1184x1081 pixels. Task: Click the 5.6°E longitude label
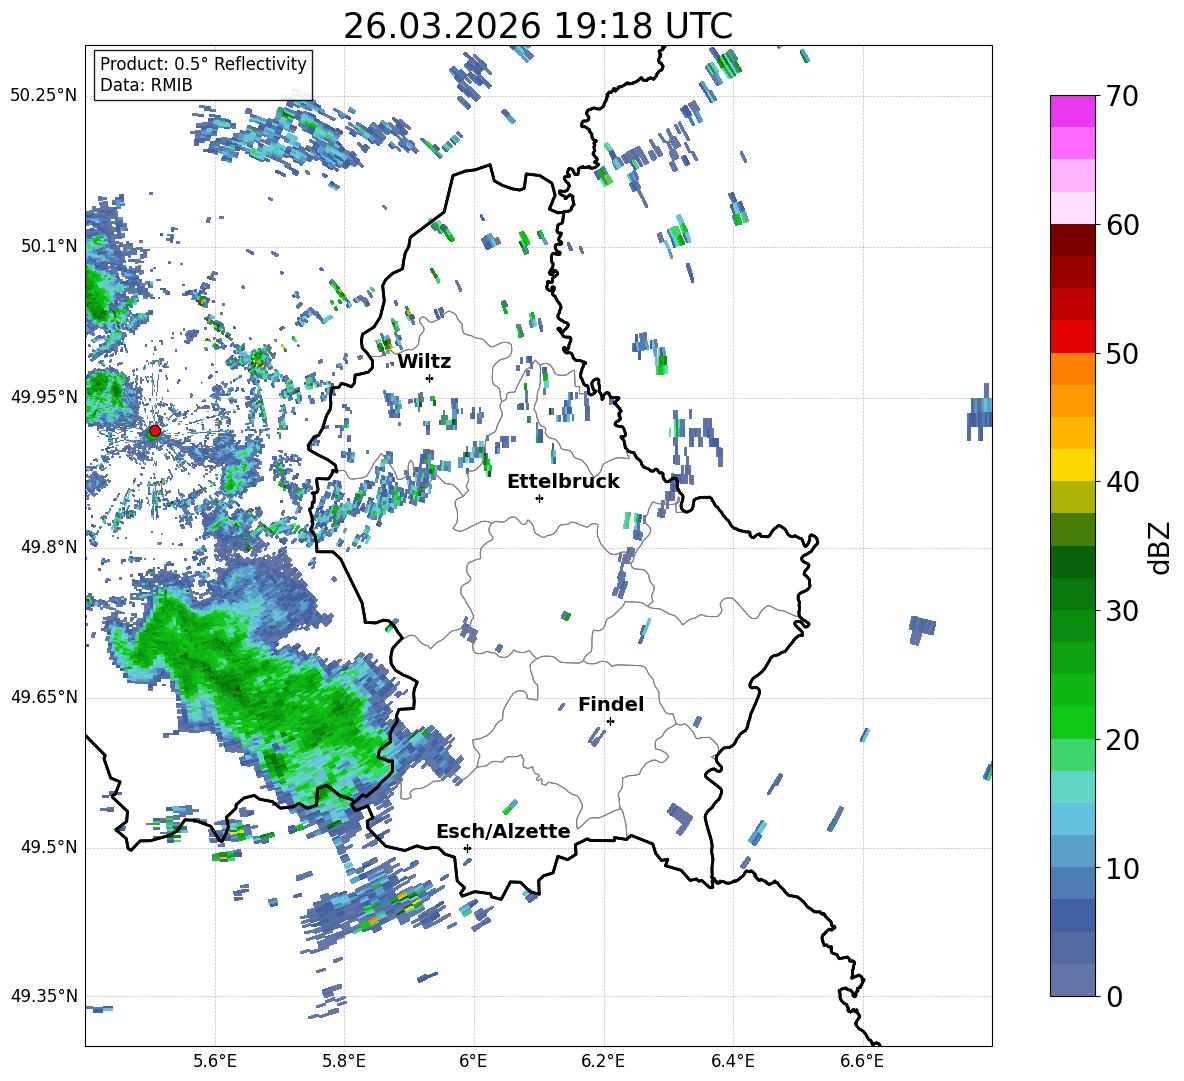(x=214, y=1061)
